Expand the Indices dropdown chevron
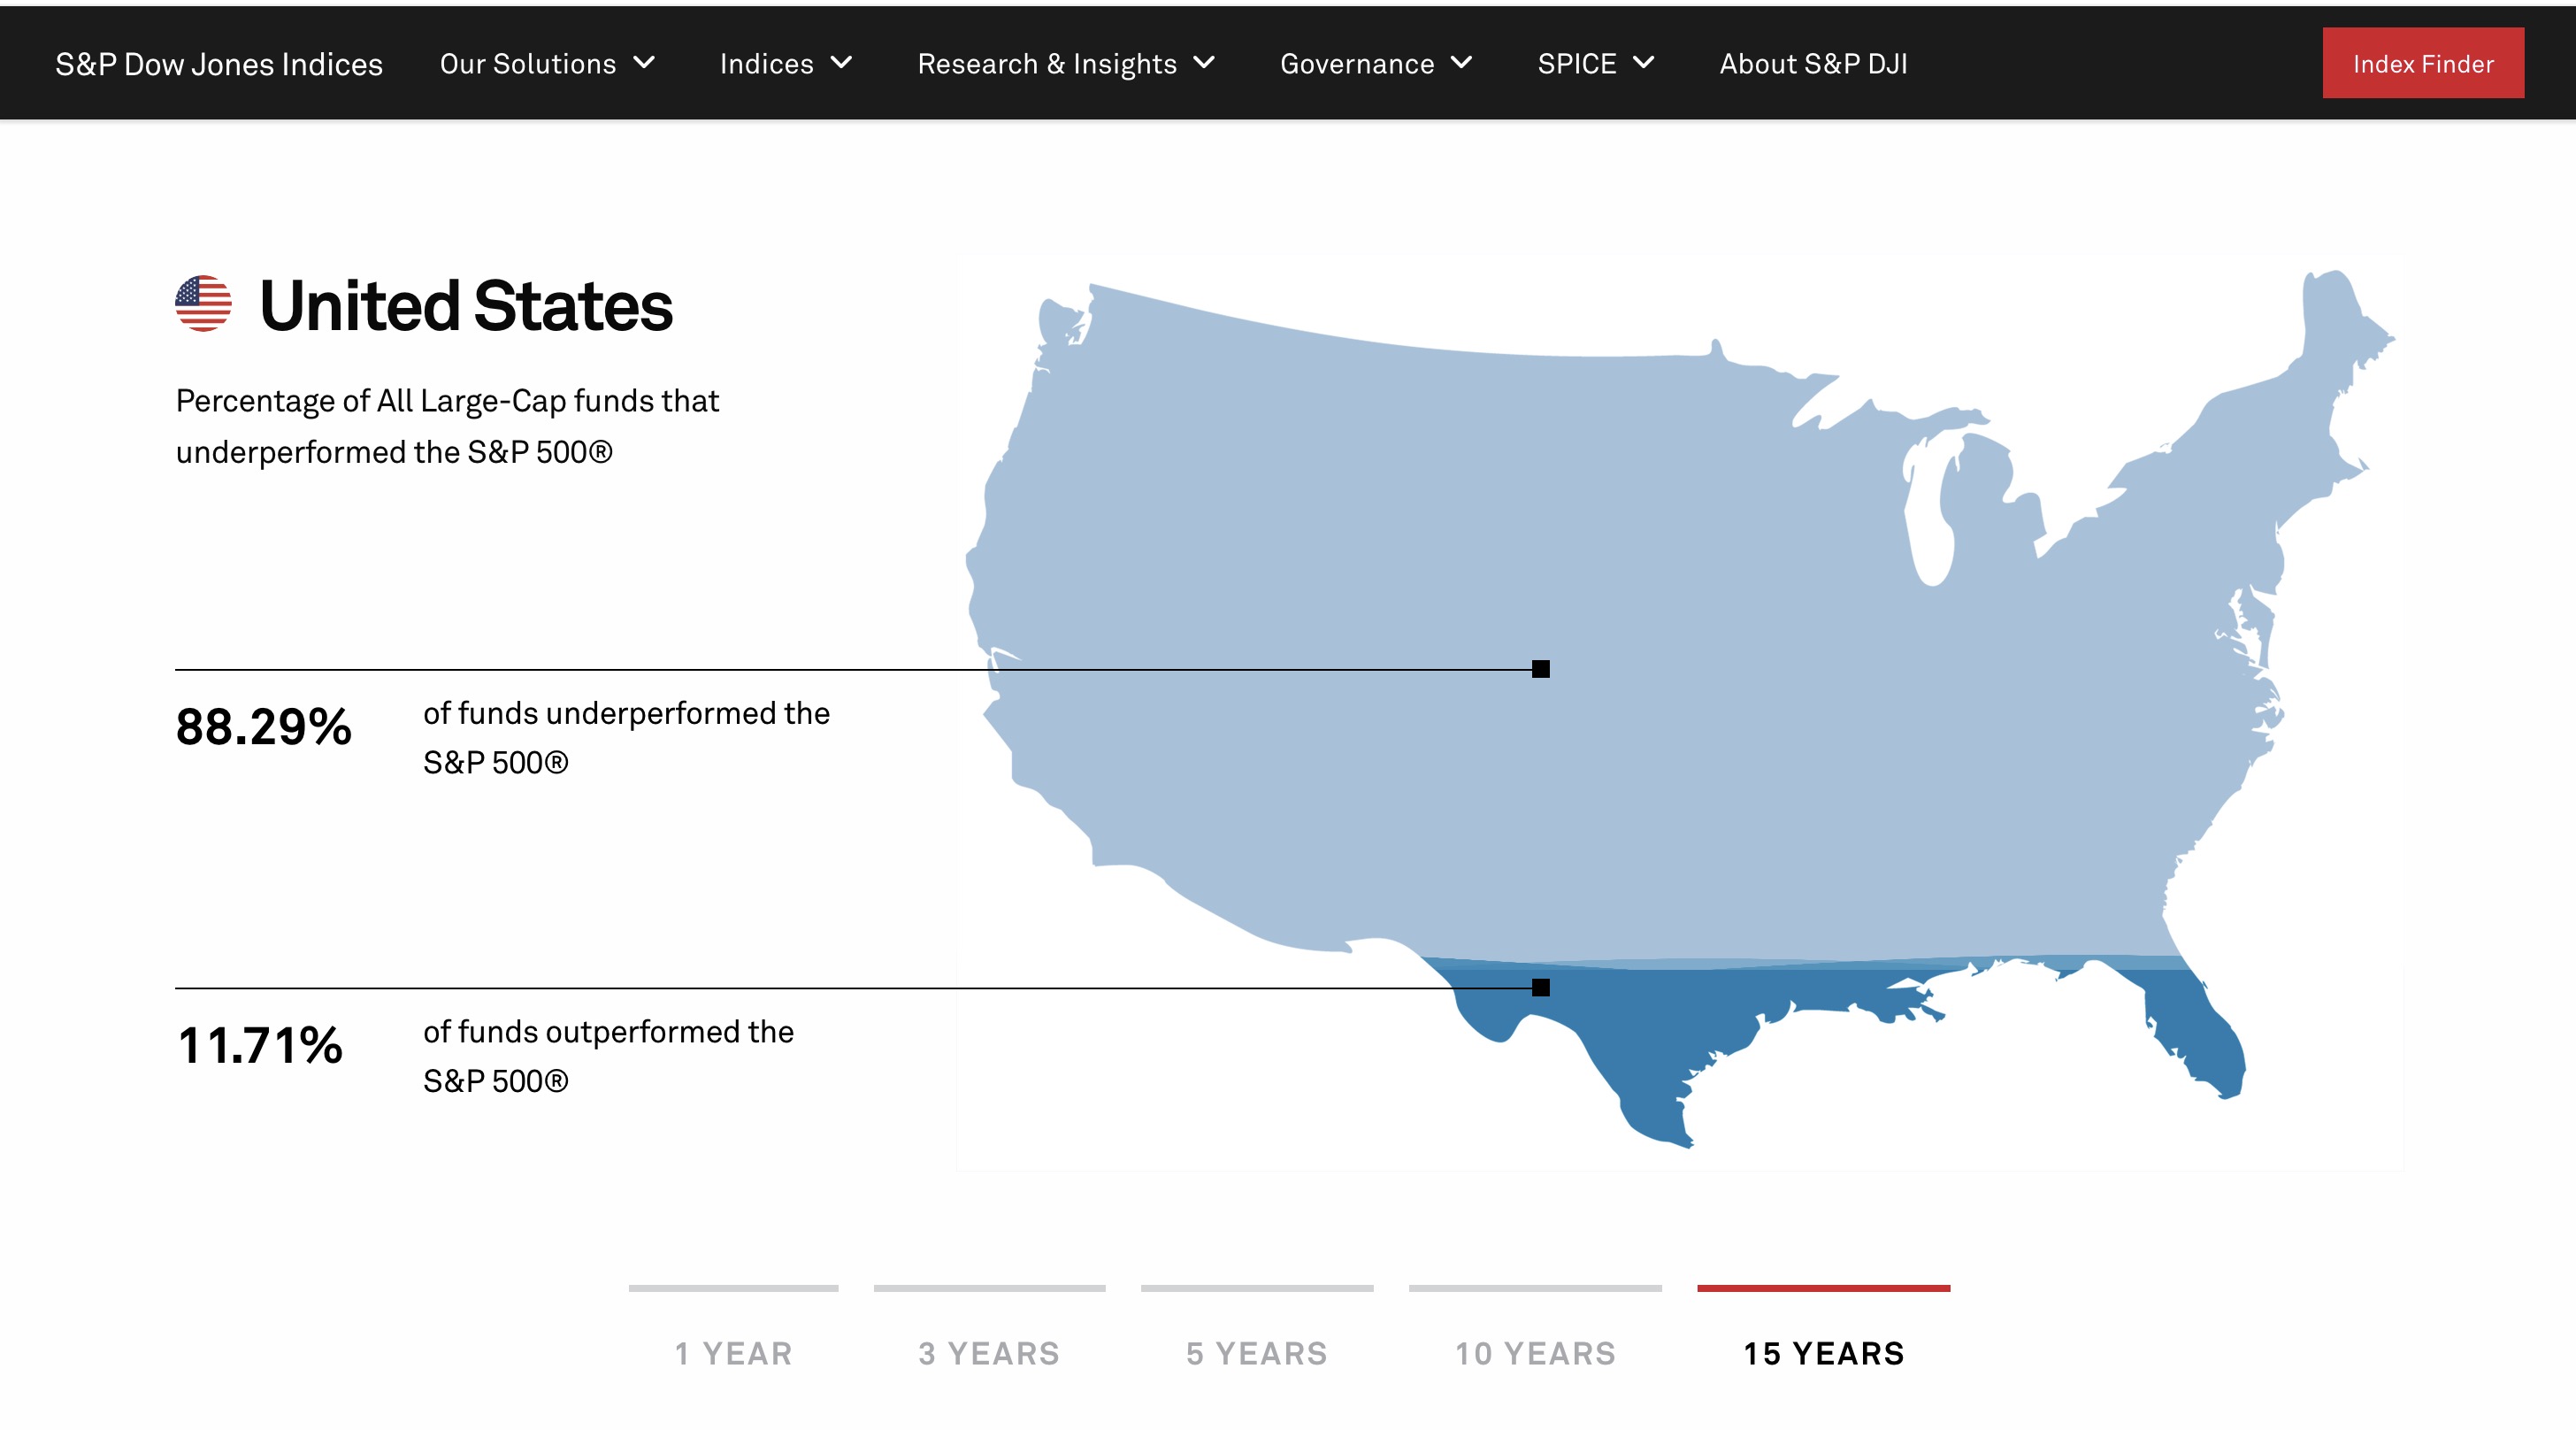The height and width of the screenshot is (1430, 2576). click(842, 63)
